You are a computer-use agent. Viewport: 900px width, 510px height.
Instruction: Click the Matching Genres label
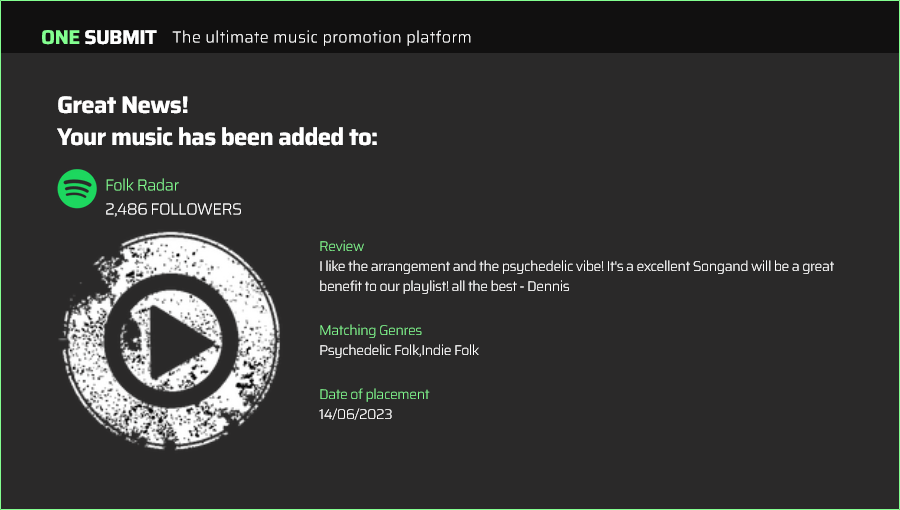(370, 330)
